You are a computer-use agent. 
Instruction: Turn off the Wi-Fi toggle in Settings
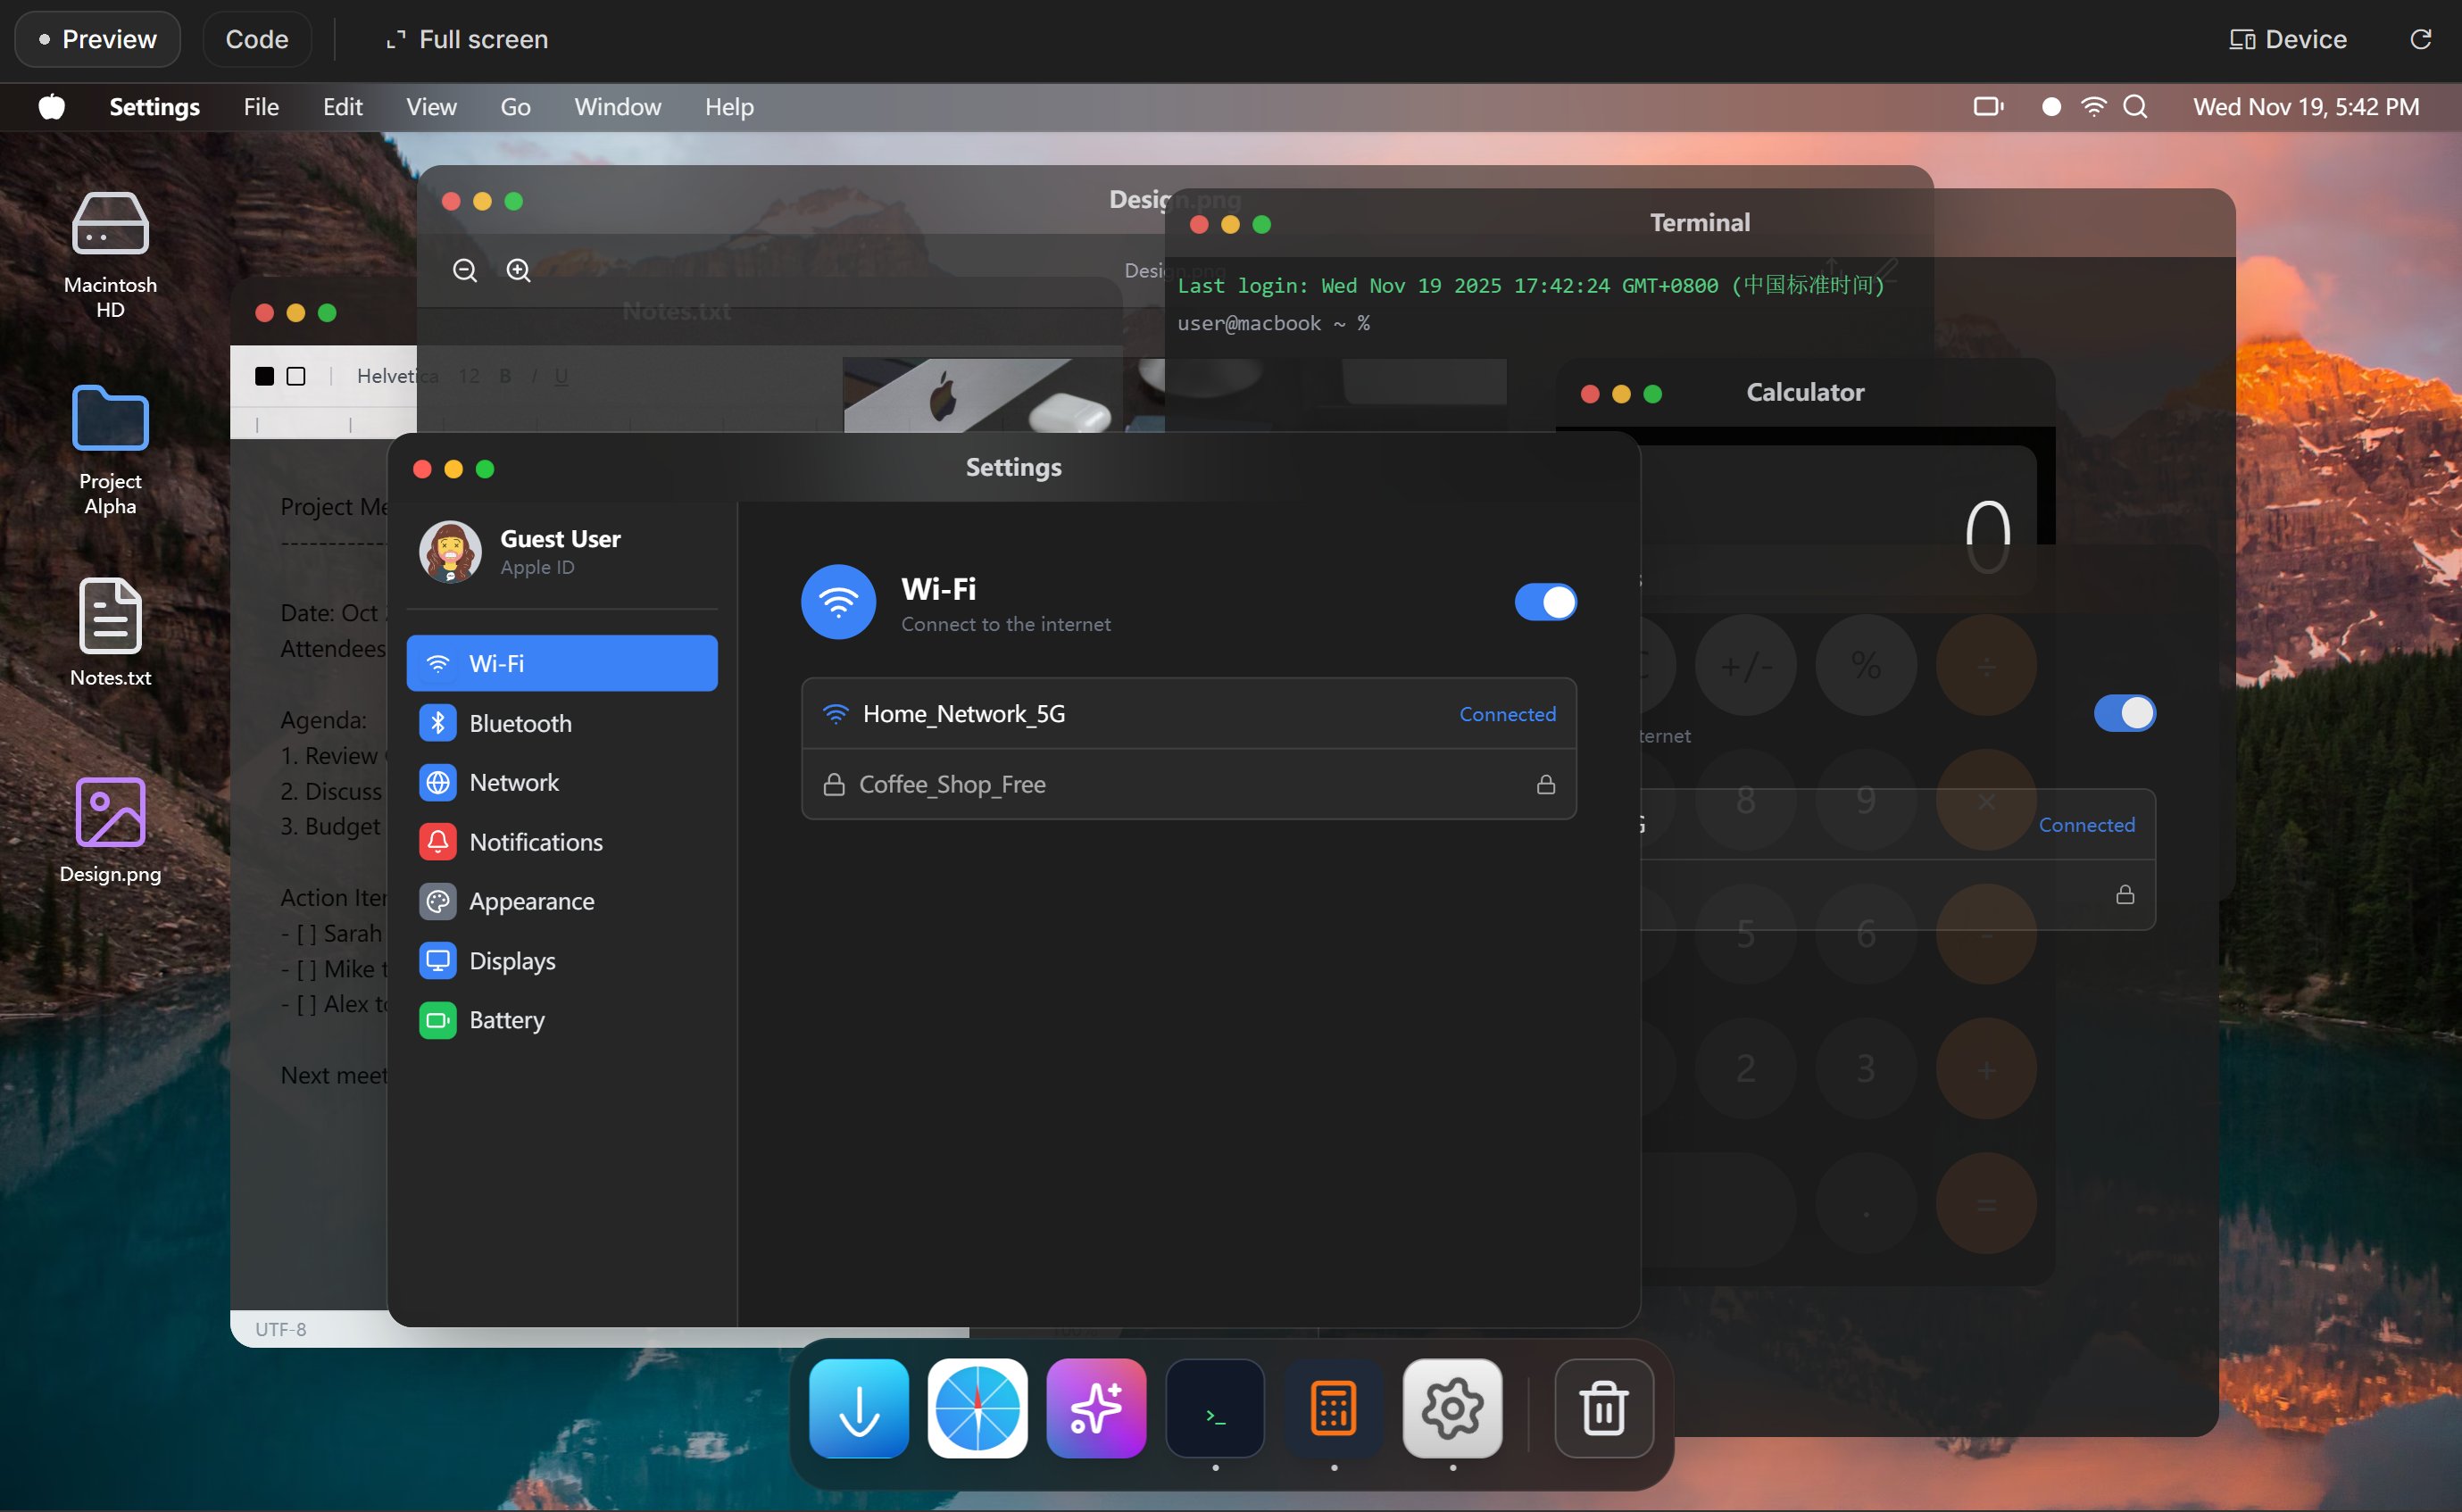[x=1545, y=602]
